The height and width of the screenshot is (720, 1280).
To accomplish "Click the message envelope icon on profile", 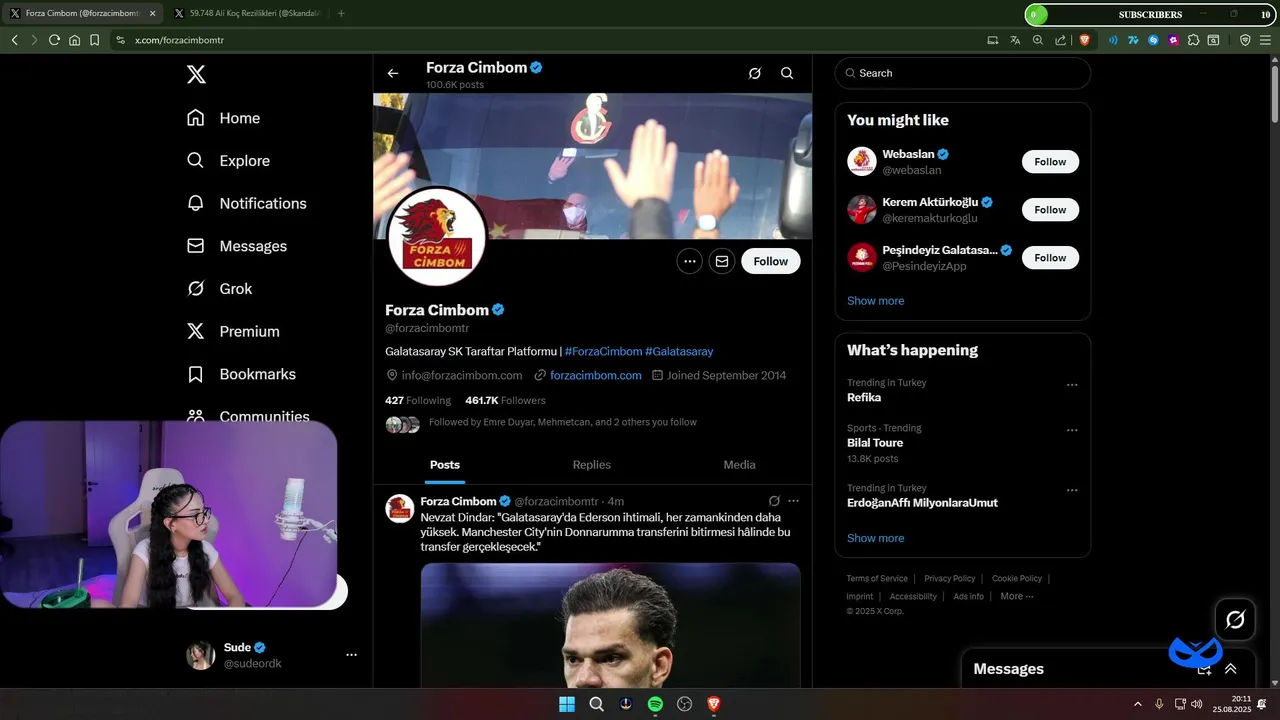I will 721,261.
